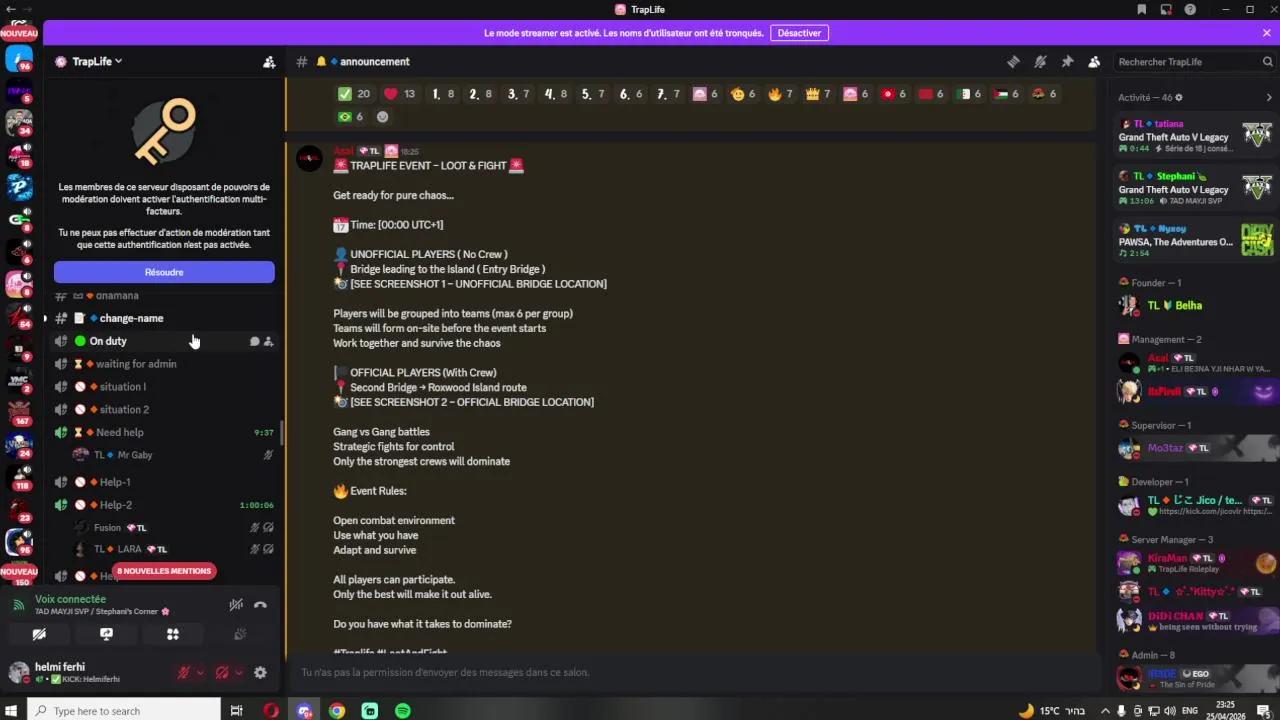Open chat icon on On duty channel
Viewport: 1280px width, 720px height.
(x=254, y=342)
